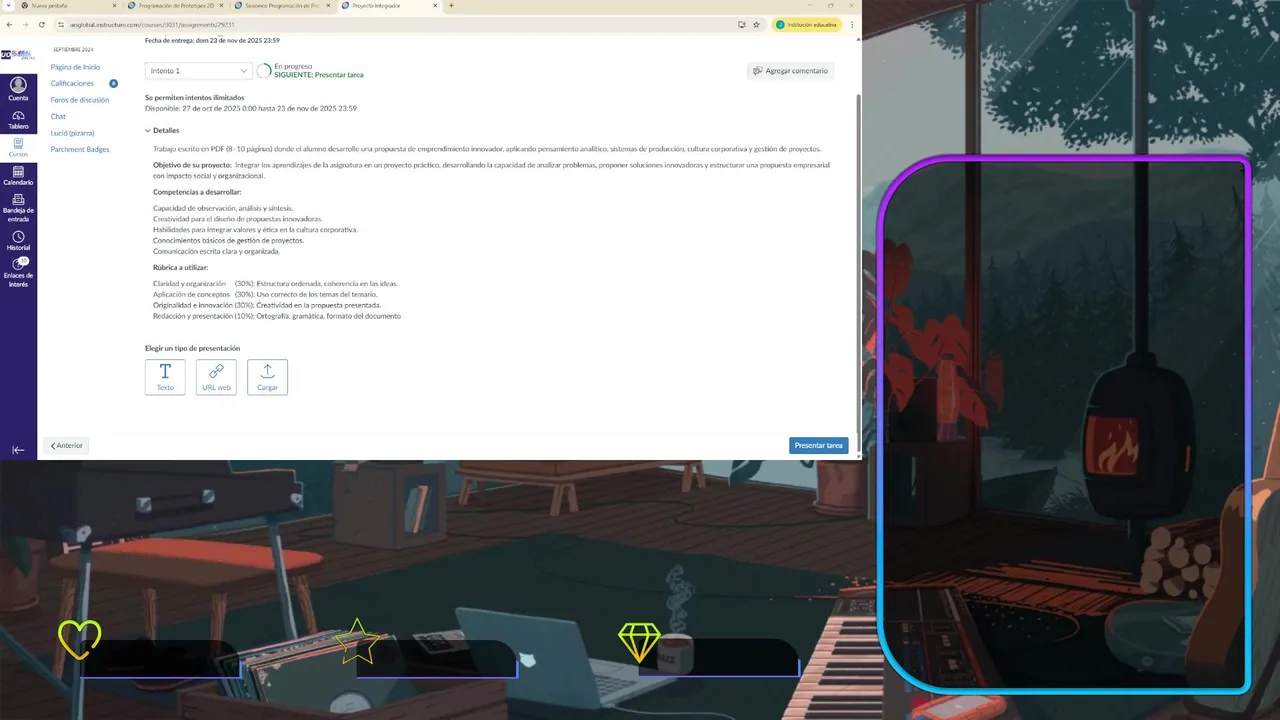Screen dimensions: 1280x720
Task: Open the Cursos courses icon
Action: point(18,147)
